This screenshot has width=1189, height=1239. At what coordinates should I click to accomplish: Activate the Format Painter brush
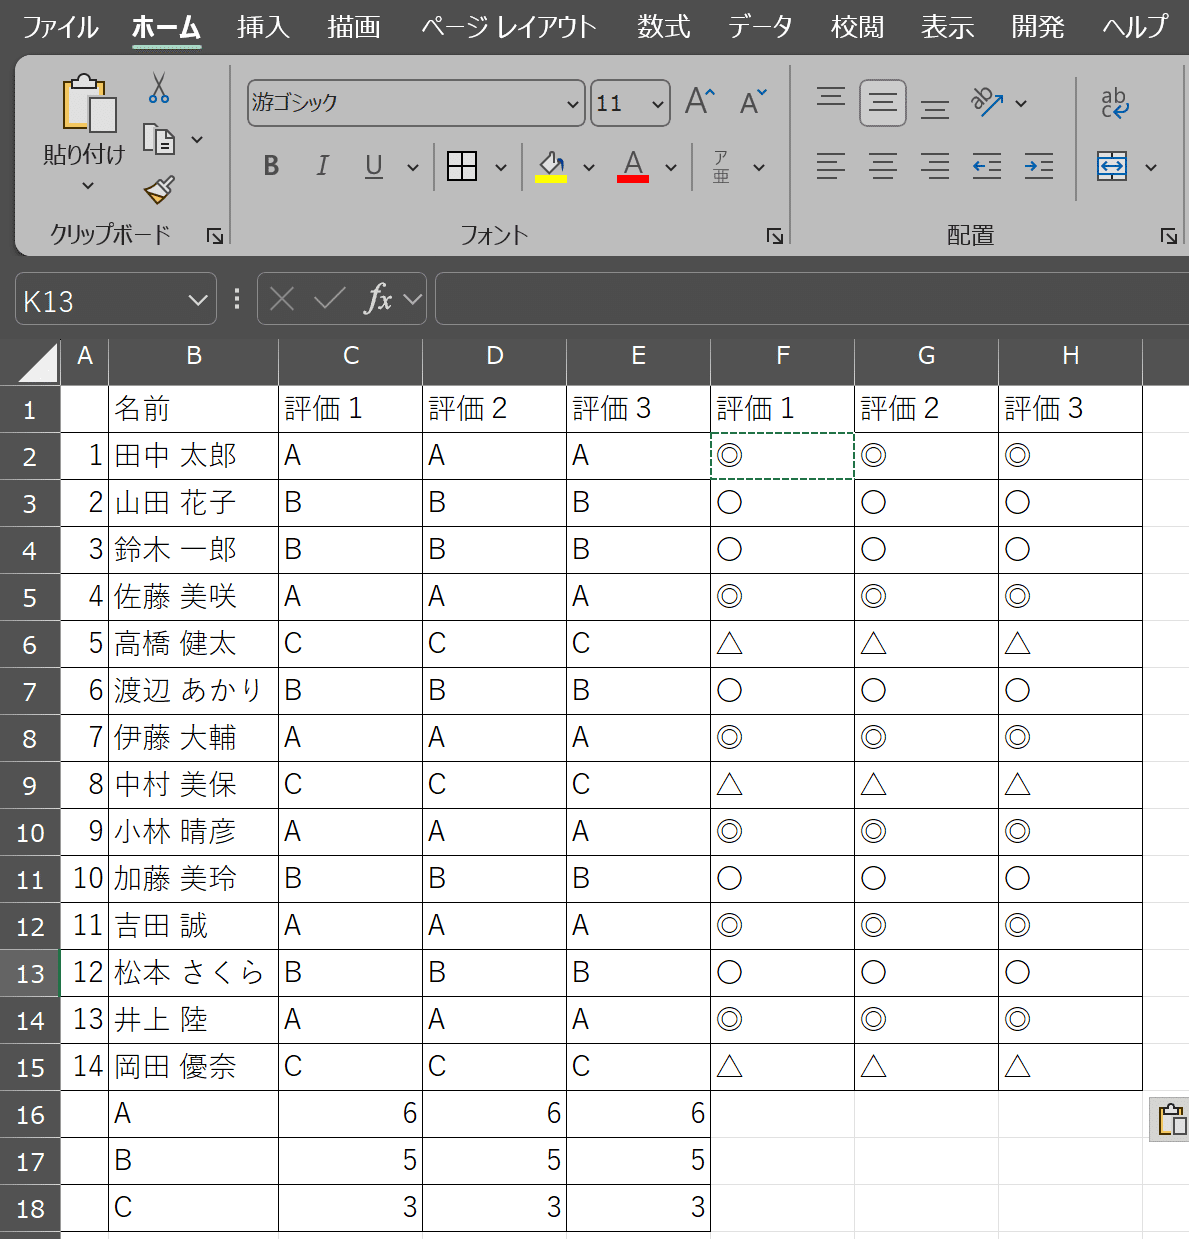pos(159,188)
